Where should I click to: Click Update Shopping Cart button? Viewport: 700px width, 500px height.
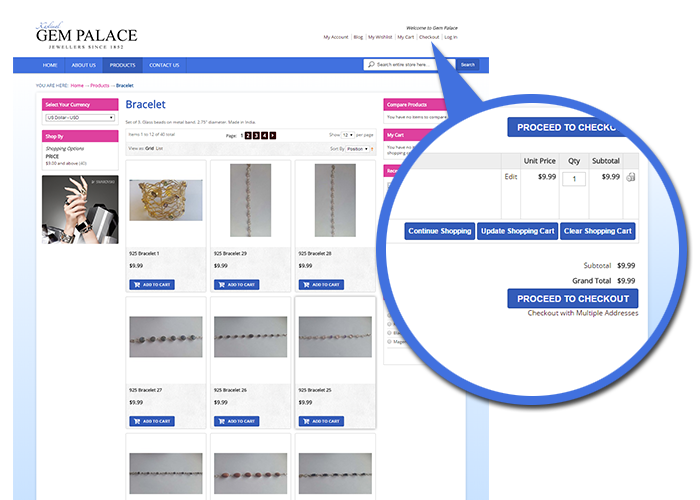tap(517, 231)
